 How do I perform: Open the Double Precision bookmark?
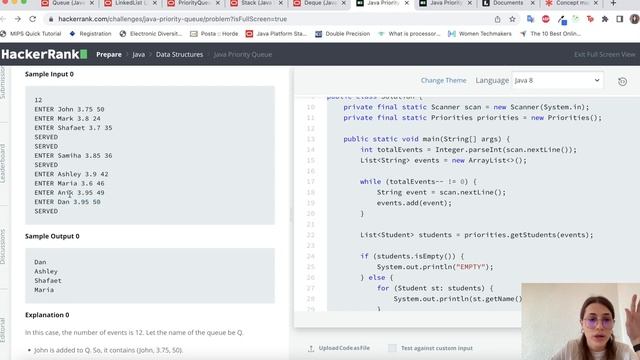[x=343, y=34]
